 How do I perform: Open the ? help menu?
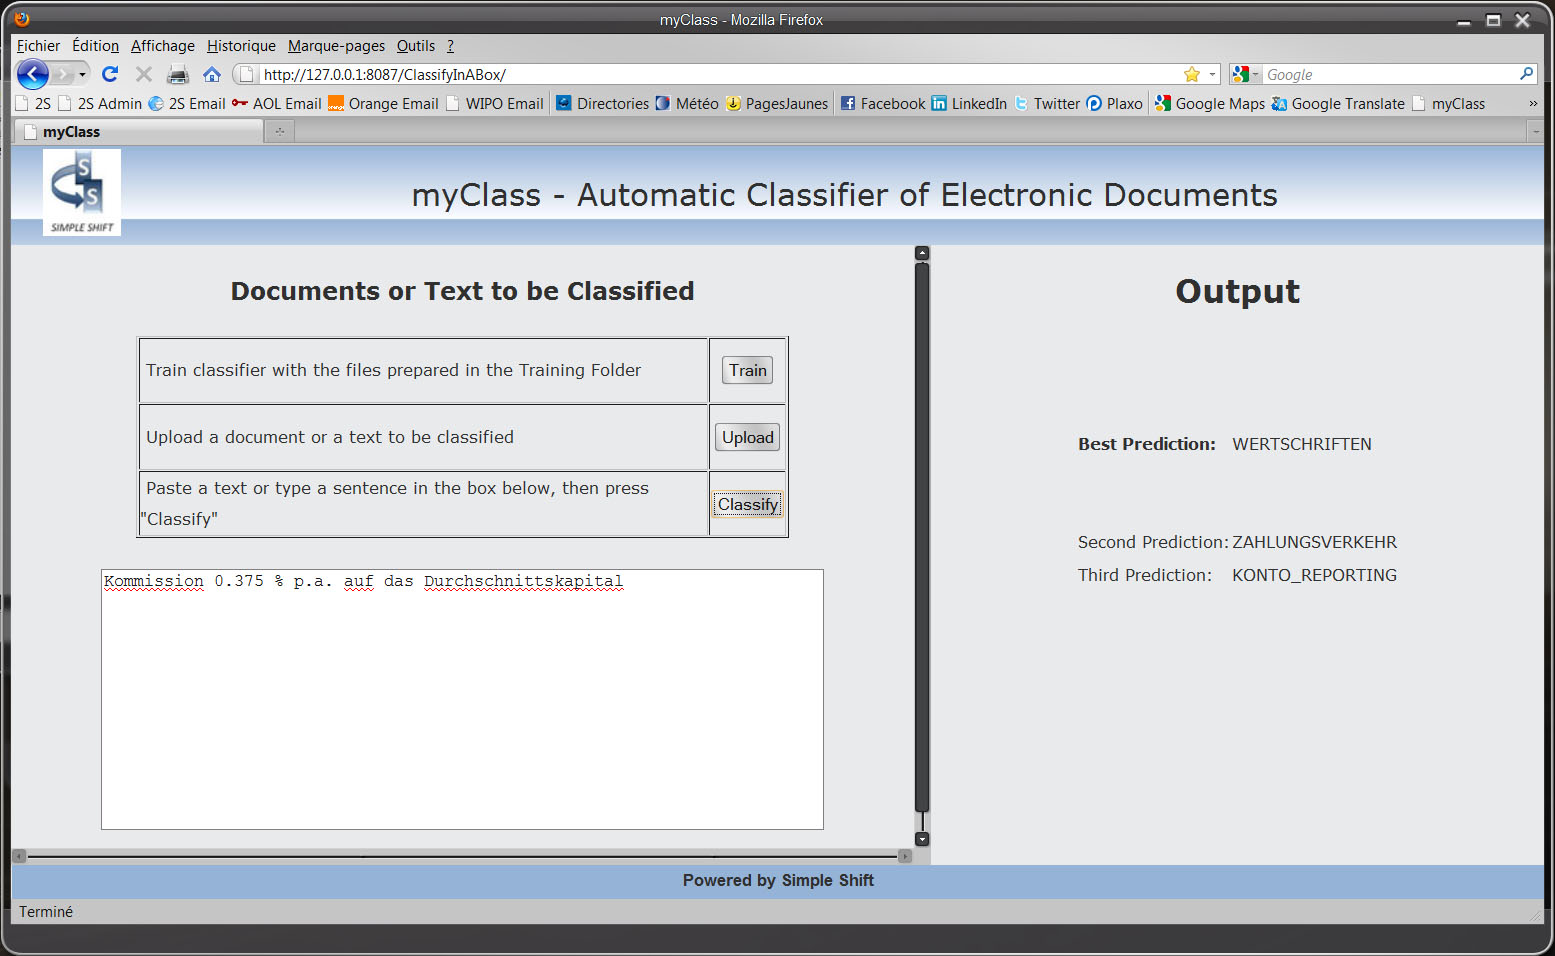(x=450, y=46)
